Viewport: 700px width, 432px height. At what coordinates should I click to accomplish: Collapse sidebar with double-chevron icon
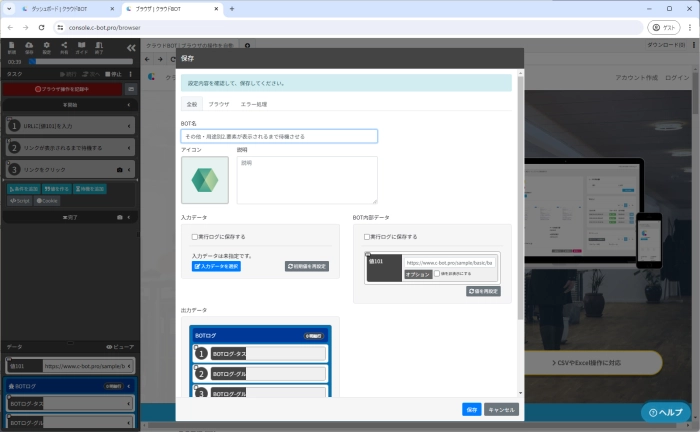(130, 48)
